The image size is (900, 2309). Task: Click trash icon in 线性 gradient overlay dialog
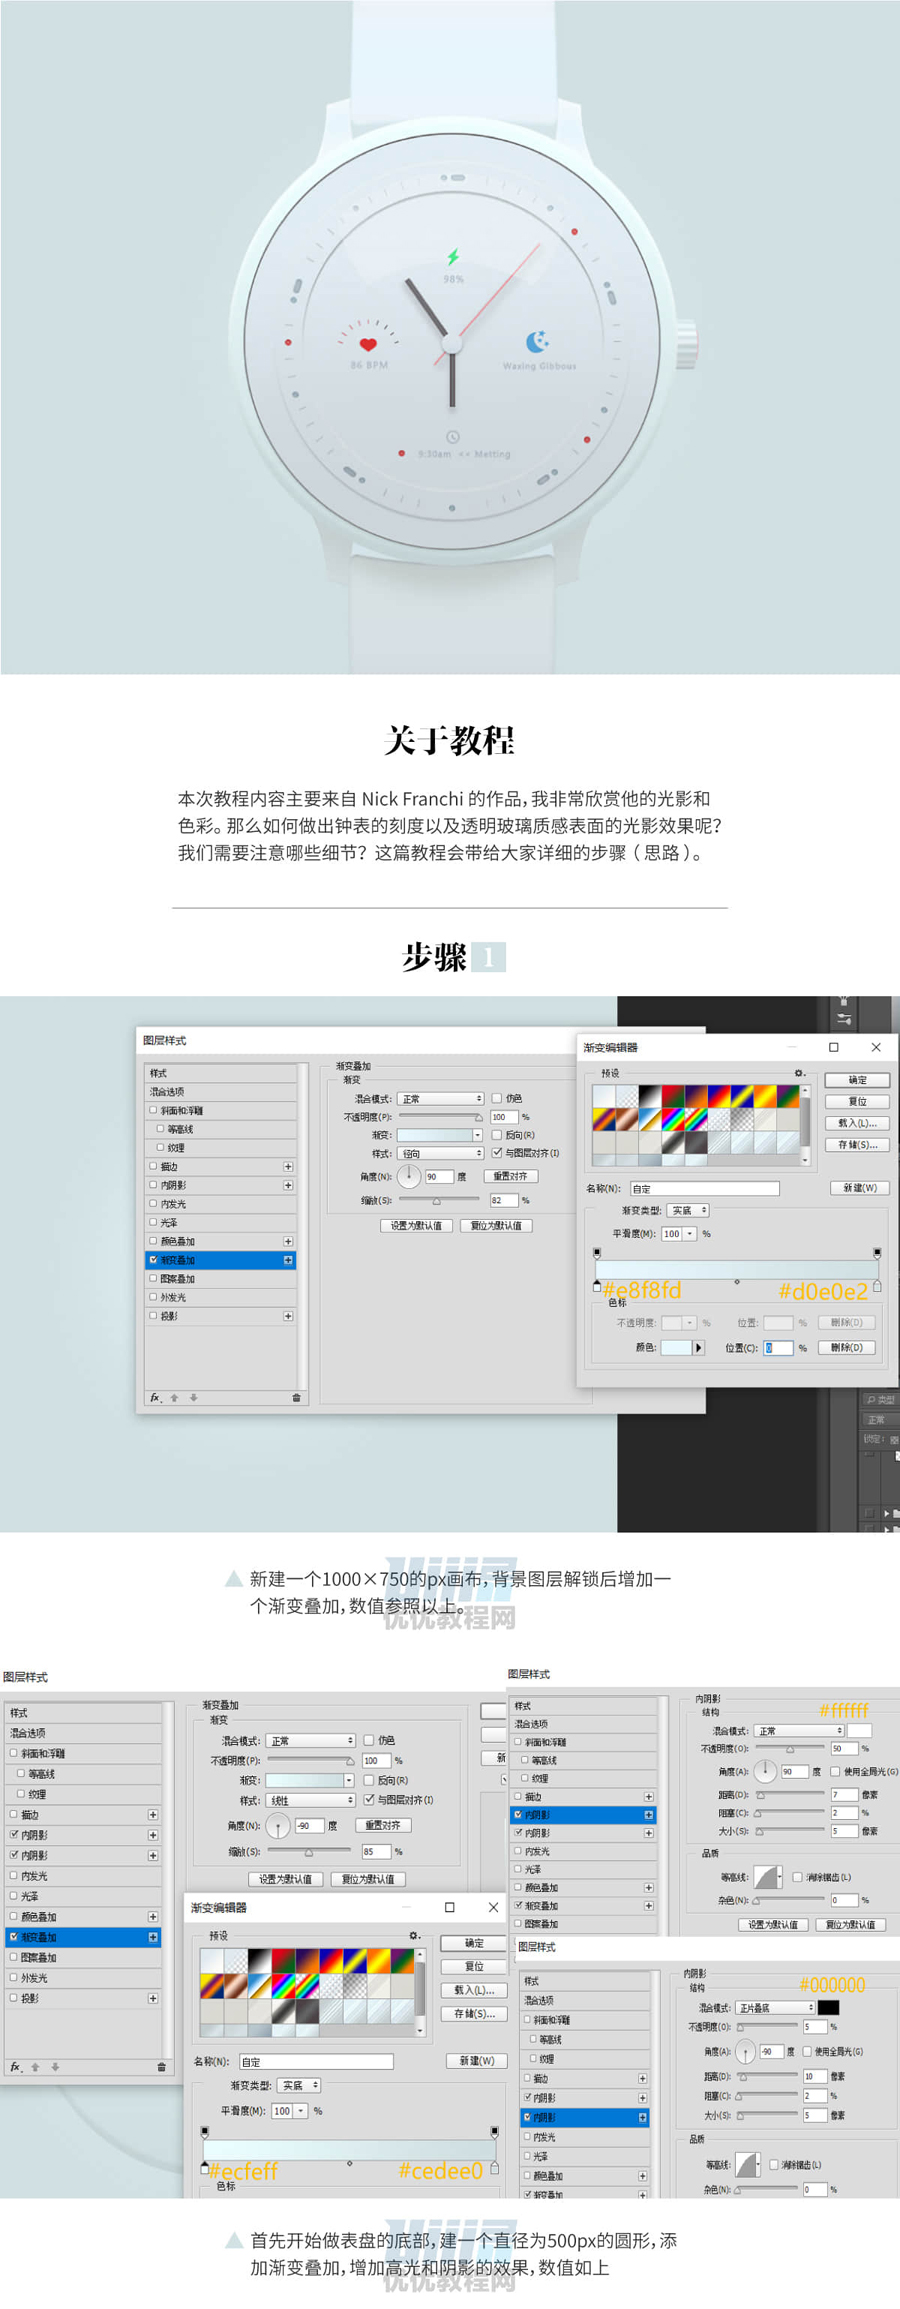tap(161, 2066)
